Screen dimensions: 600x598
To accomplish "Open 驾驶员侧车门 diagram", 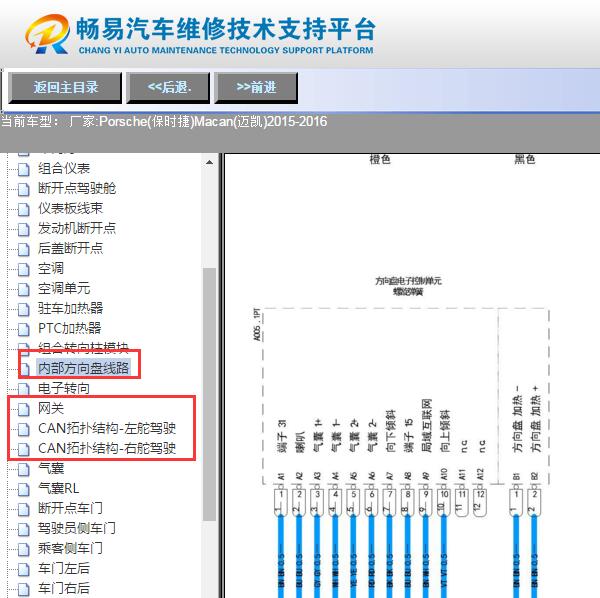I will pos(77,528).
